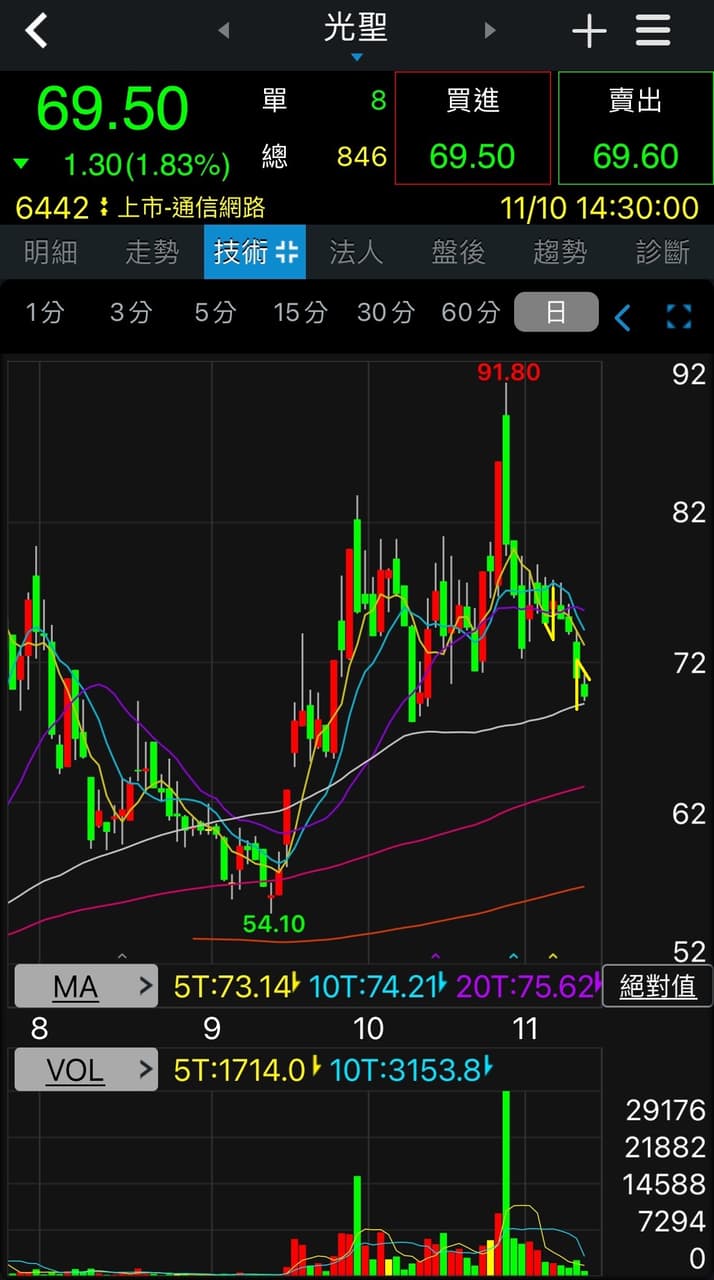Screen dimensions: 714x1280
Task: Select the 技術 tab
Action: click(255, 252)
